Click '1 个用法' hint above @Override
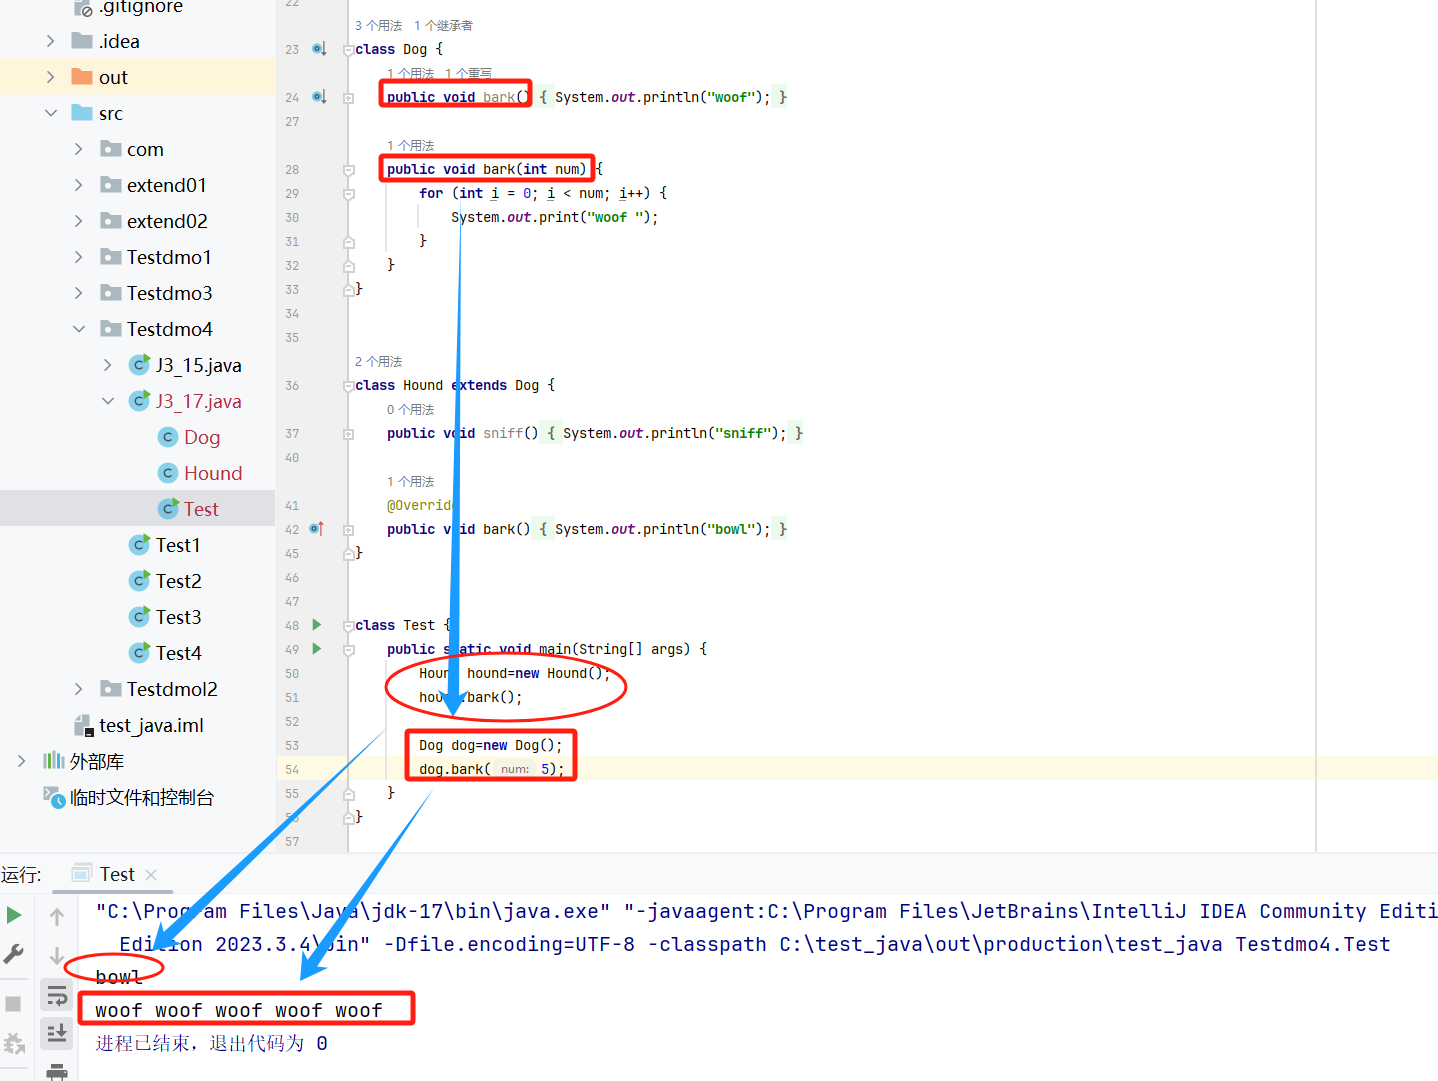Screen dimensions: 1438x1081 410,481
